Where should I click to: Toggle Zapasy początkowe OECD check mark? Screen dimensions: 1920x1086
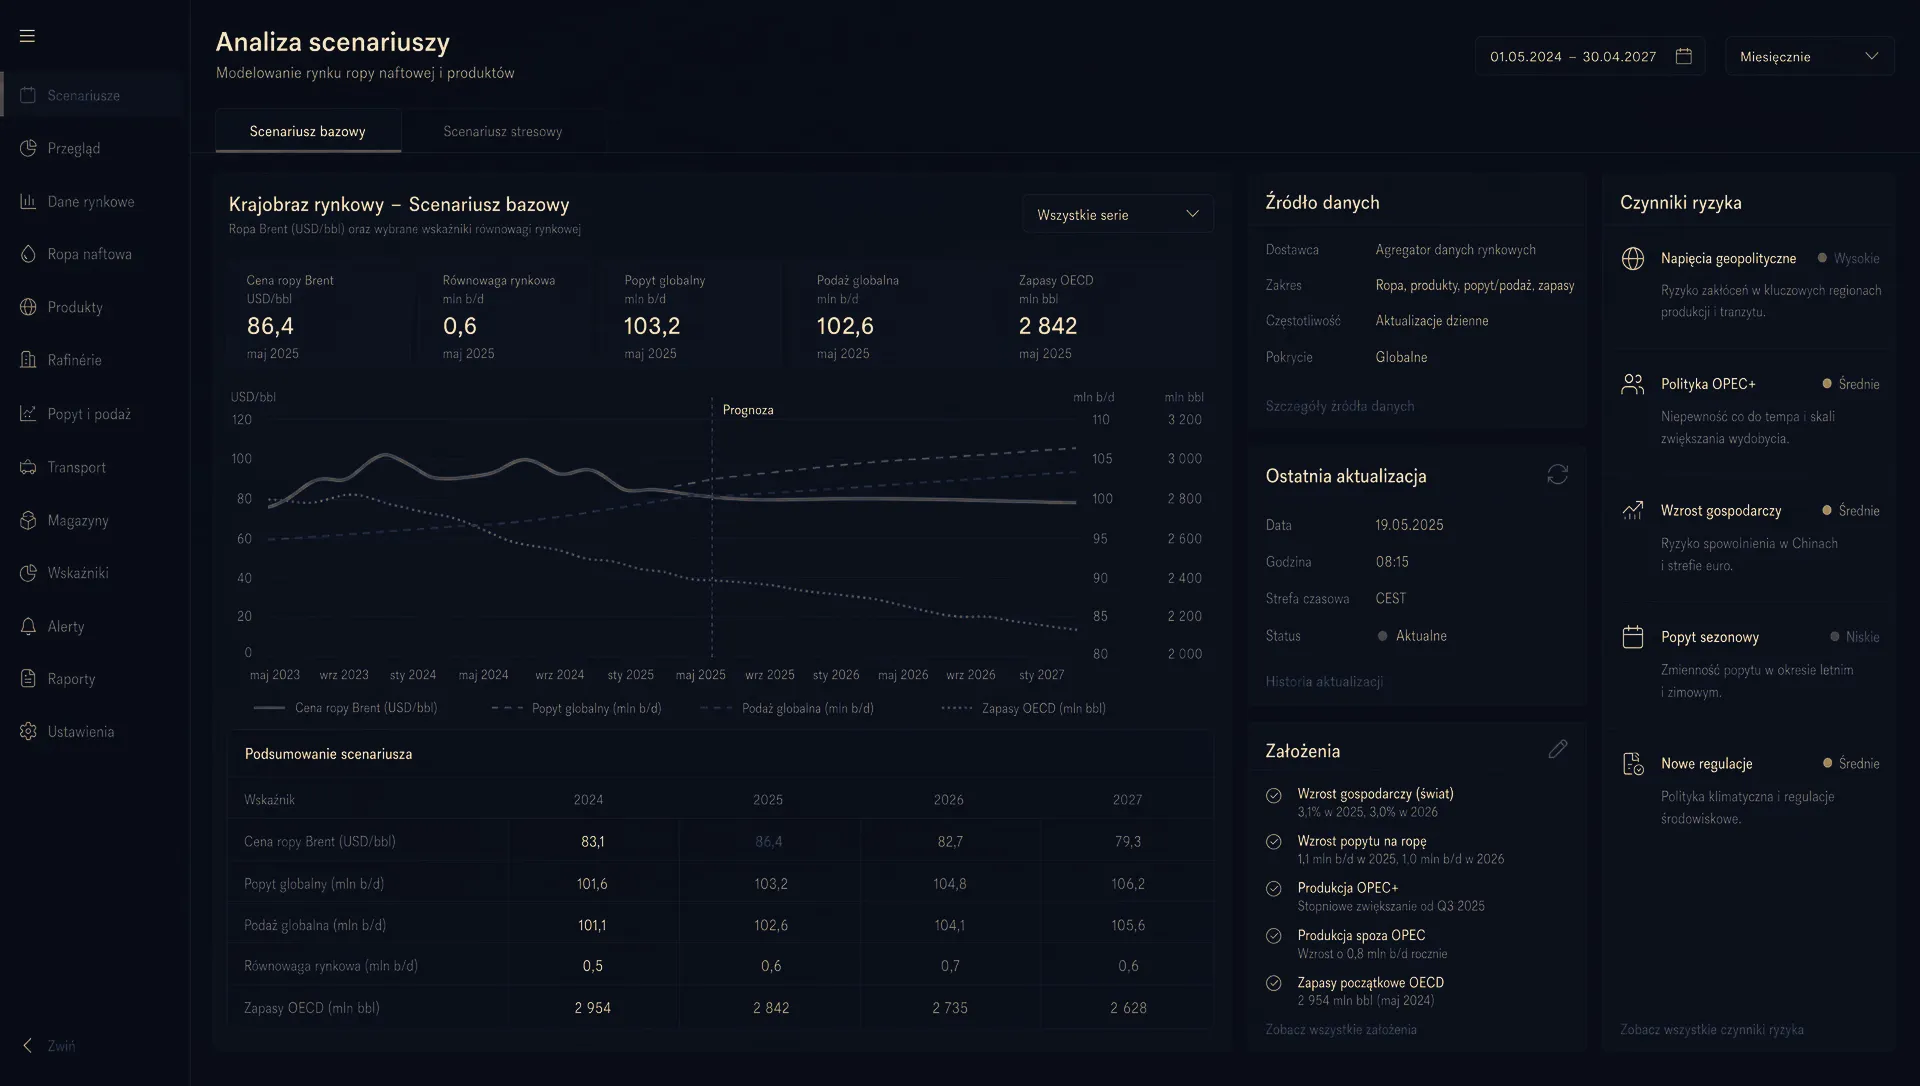pyautogui.click(x=1274, y=983)
